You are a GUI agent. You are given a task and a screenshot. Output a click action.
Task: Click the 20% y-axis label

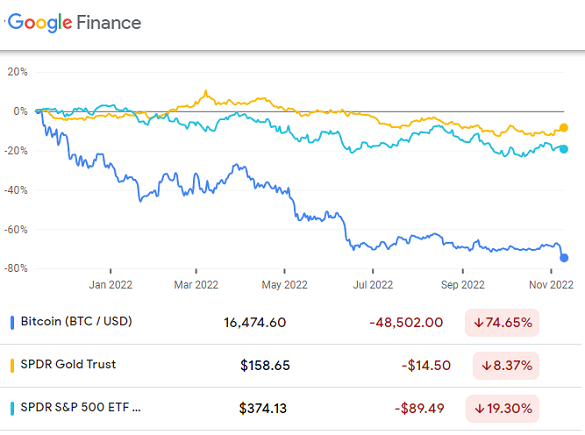(x=18, y=72)
